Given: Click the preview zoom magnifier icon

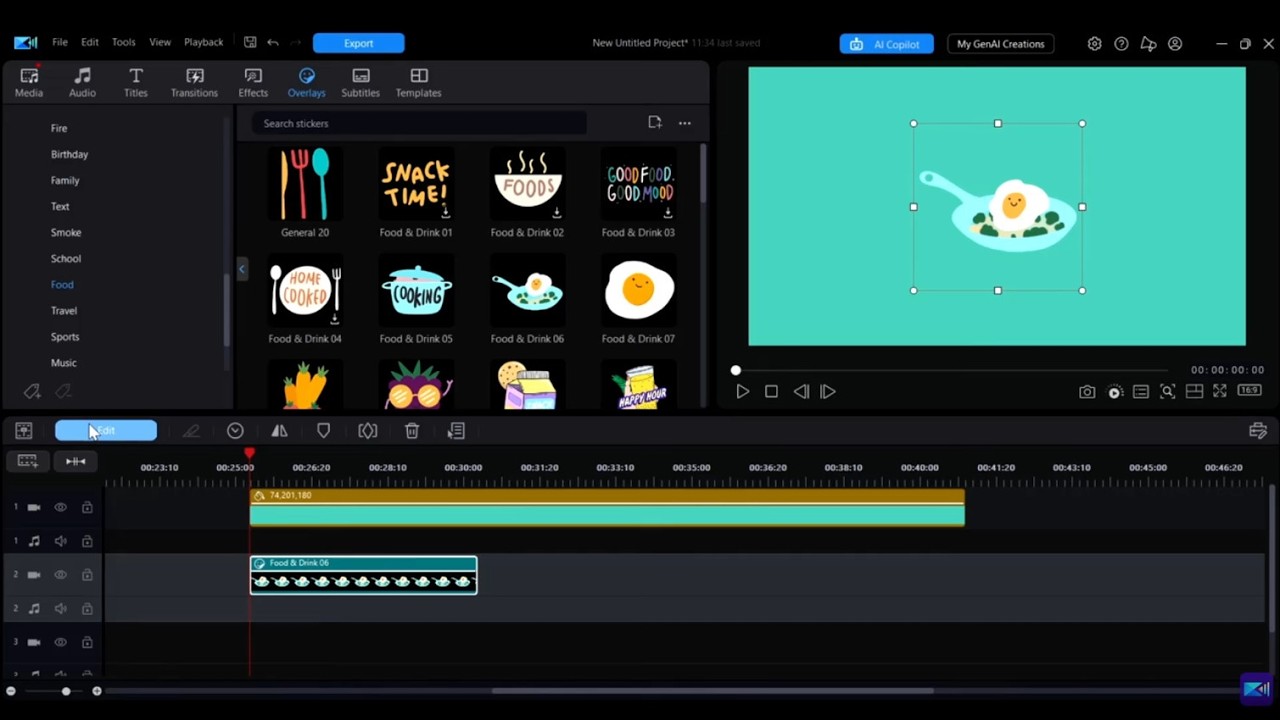Looking at the screenshot, I should click(1167, 392).
